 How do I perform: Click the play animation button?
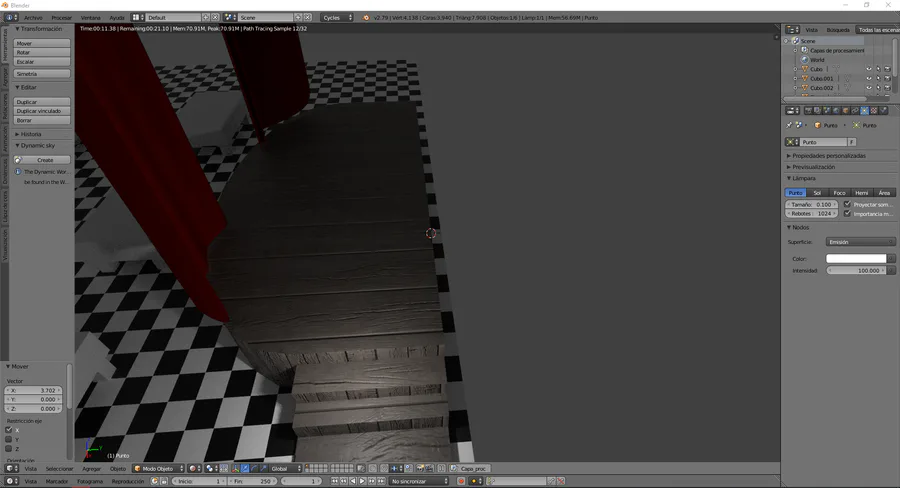(362, 481)
